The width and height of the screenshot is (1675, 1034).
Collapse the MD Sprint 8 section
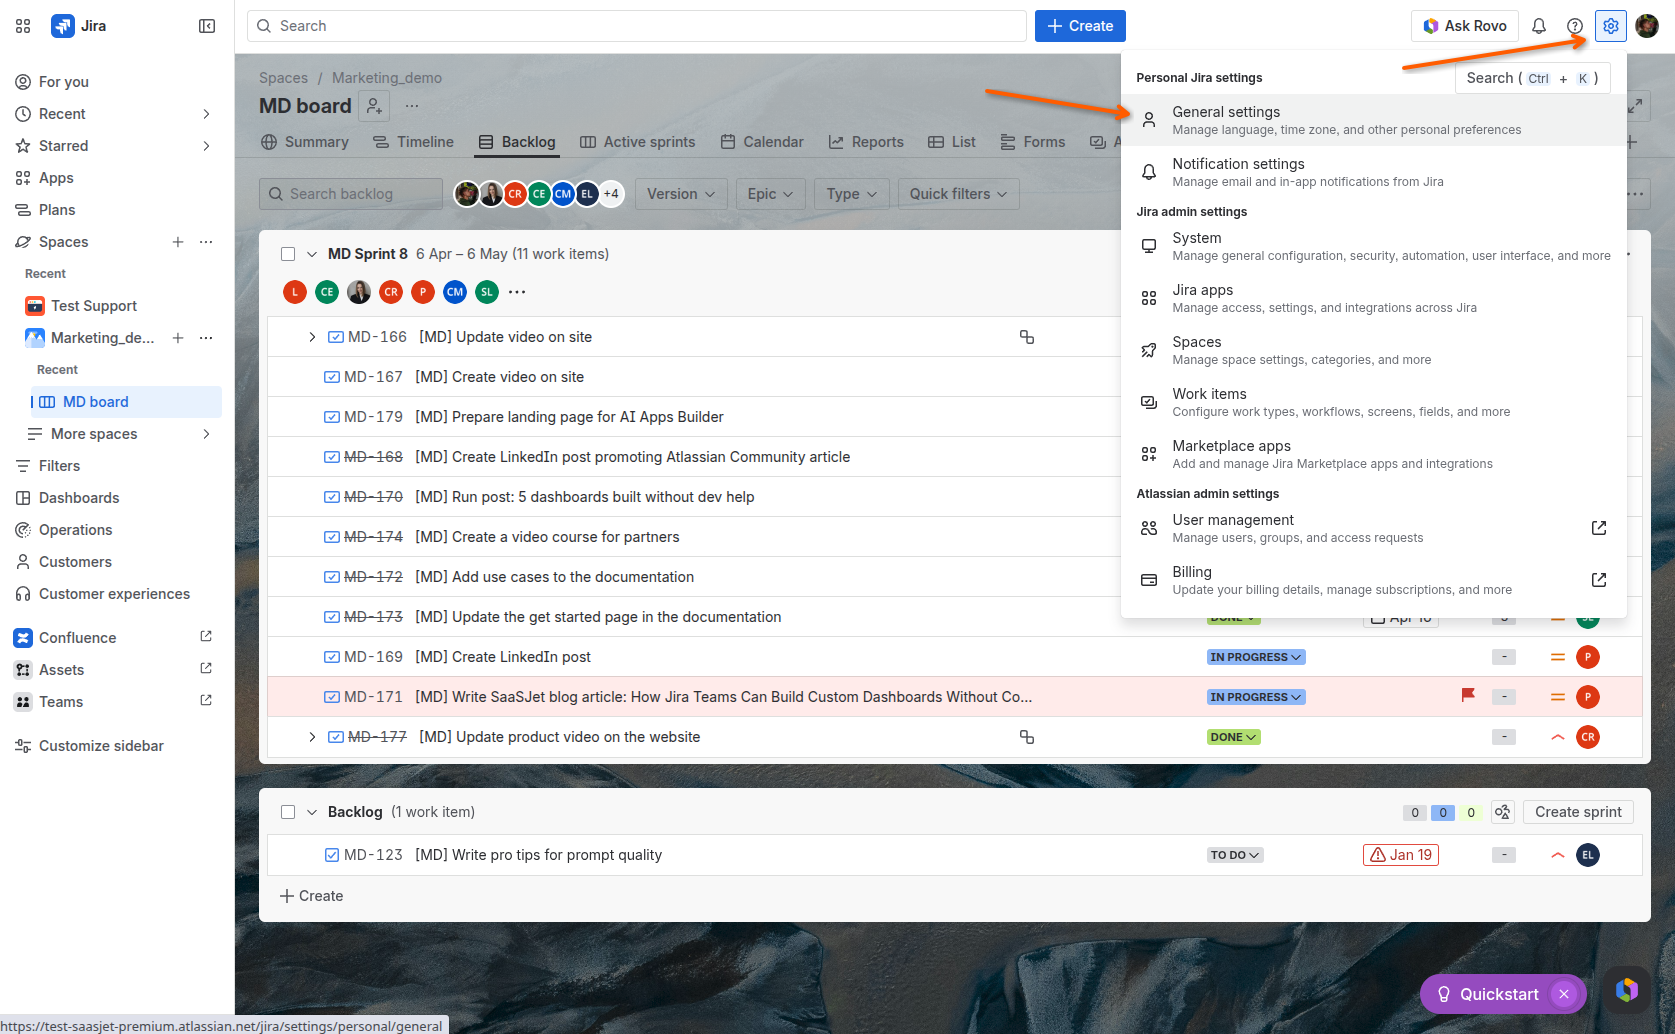click(312, 254)
